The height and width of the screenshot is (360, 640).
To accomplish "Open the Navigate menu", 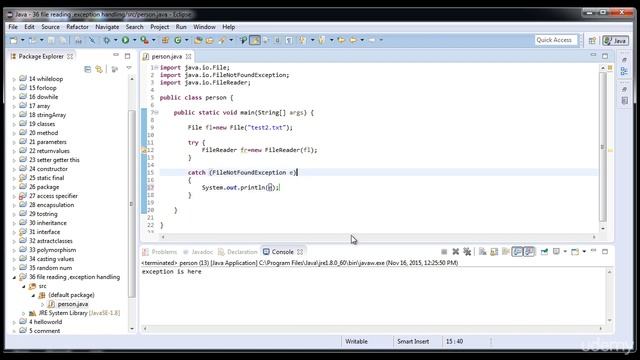I will tap(107, 27).
